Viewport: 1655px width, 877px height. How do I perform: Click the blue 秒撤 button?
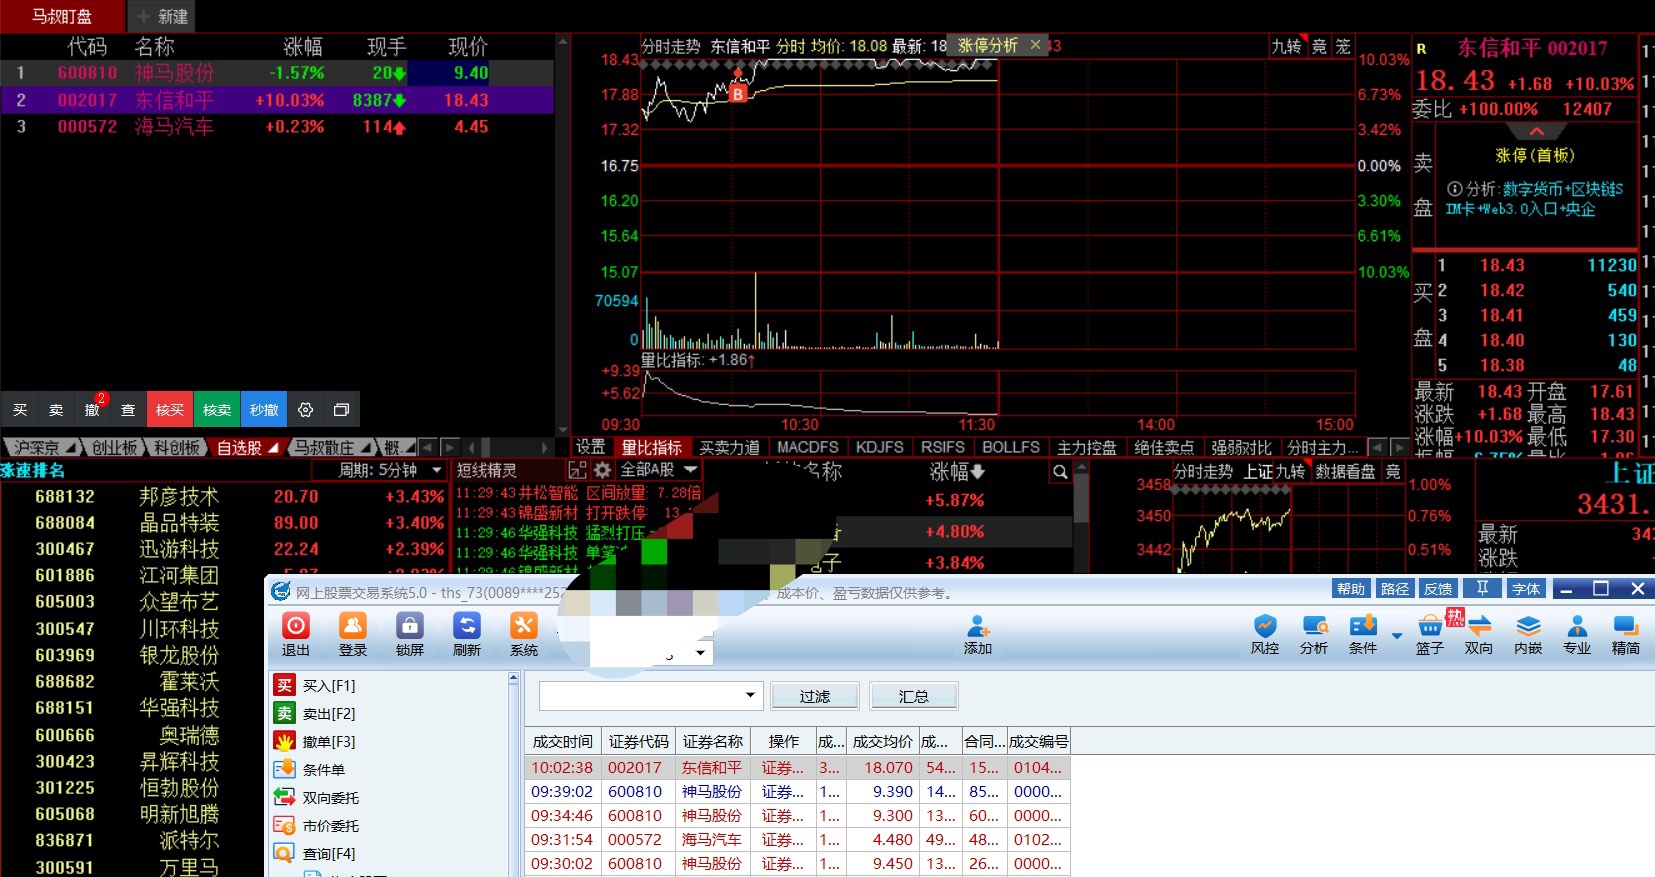pyautogui.click(x=264, y=409)
